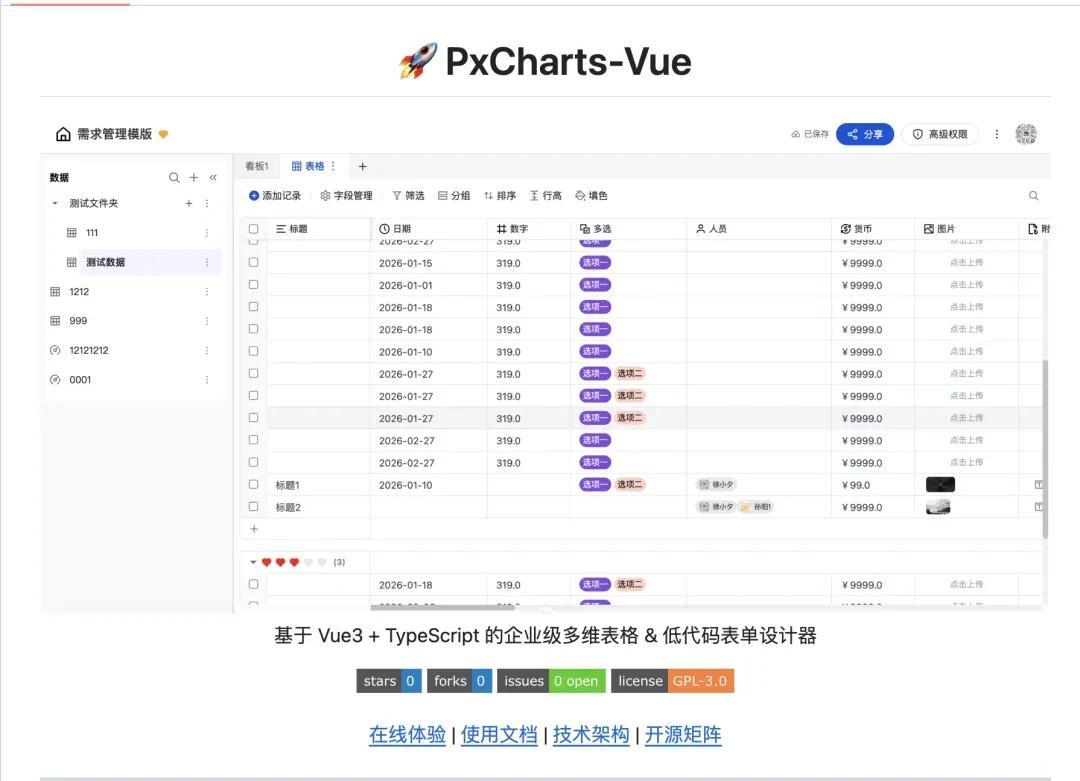Click the three-dot menu on 表格 tab
This screenshot has height=781, width=1080.
333,166
